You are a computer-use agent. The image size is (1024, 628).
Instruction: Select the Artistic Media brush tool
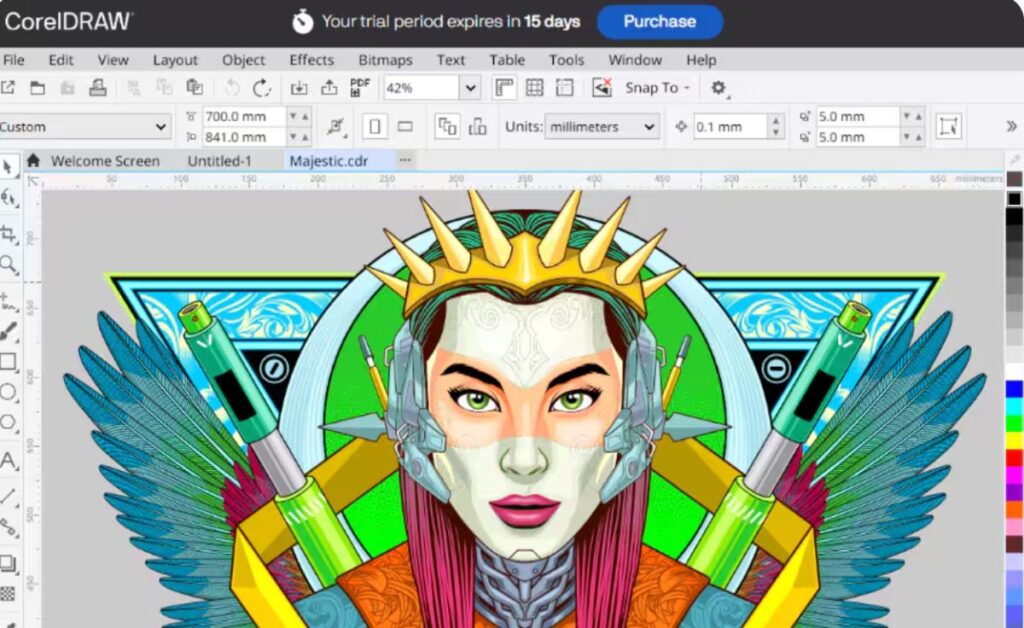8,332
